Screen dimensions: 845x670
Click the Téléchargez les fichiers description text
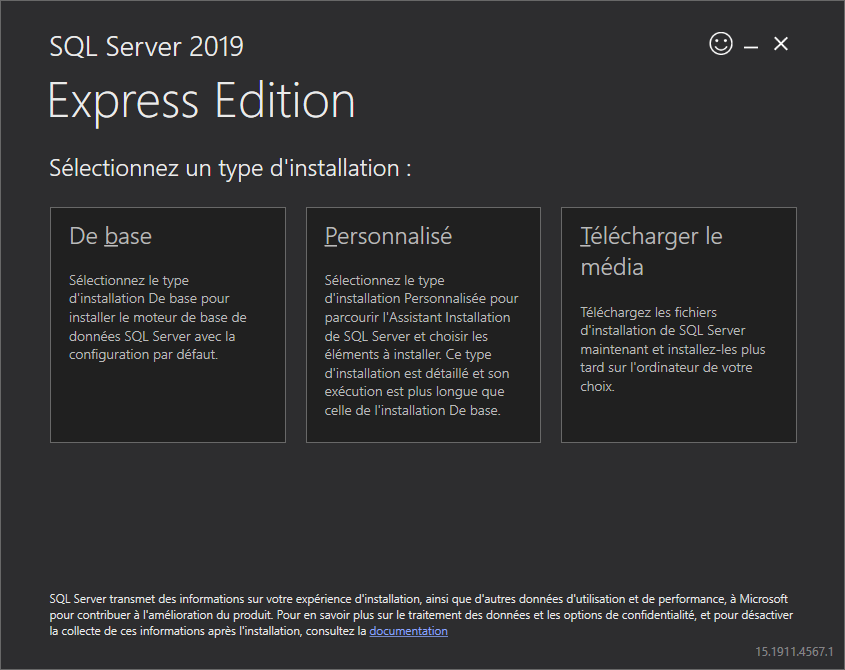(x=673, y=349)
